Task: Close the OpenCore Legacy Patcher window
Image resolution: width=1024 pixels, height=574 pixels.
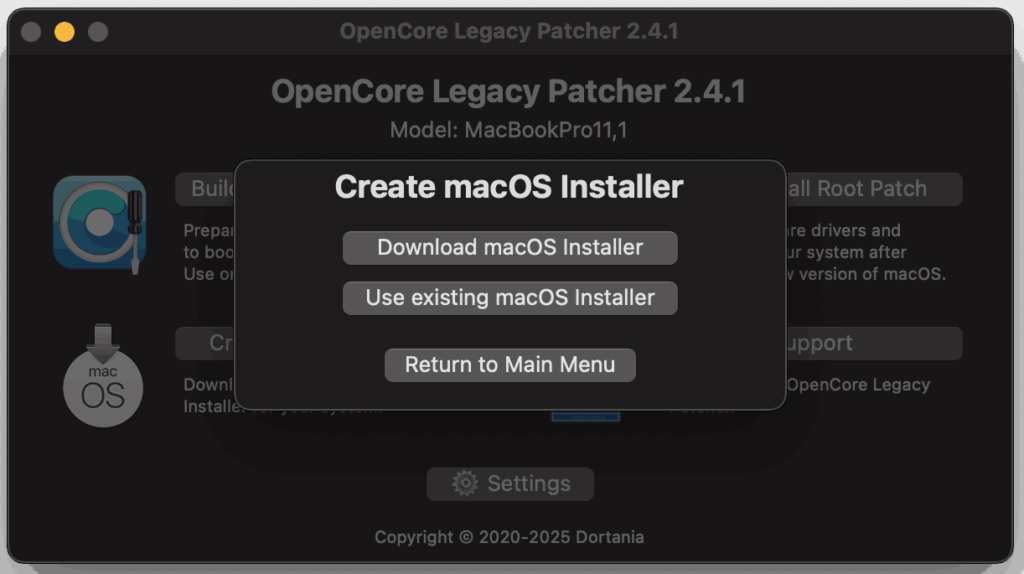Action: pyautogui.click(x=31, y=31)
